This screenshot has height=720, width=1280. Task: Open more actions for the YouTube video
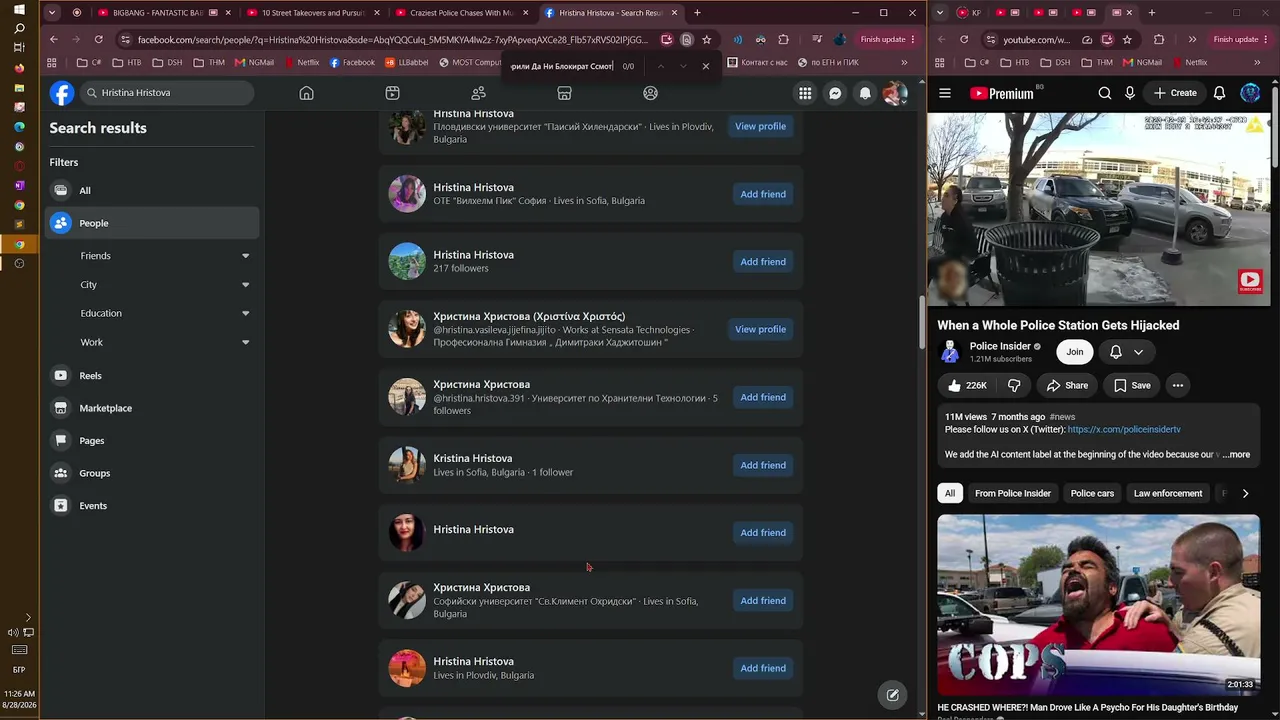1178,385
